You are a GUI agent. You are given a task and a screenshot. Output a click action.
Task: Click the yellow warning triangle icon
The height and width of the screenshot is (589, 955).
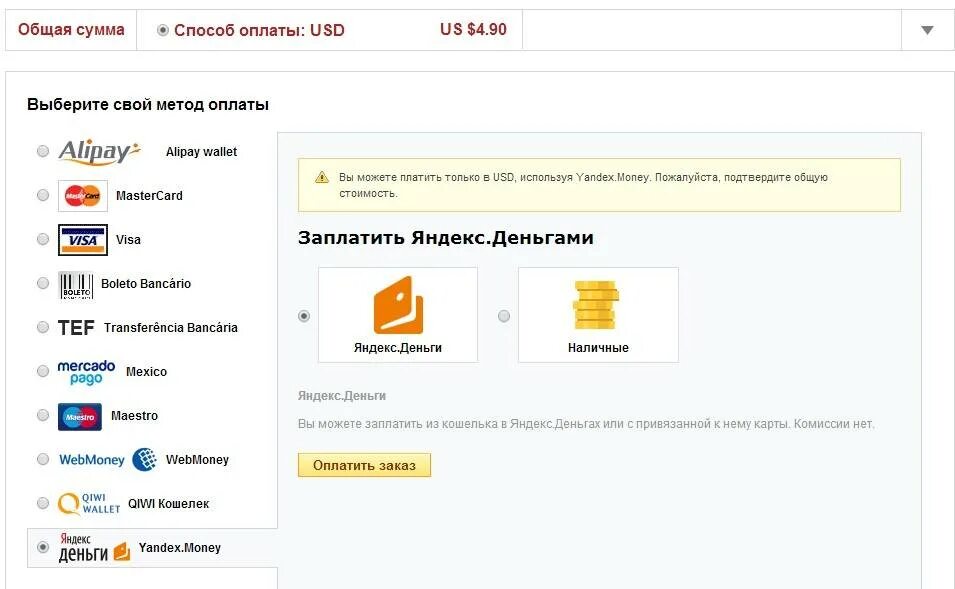(322, 178)
